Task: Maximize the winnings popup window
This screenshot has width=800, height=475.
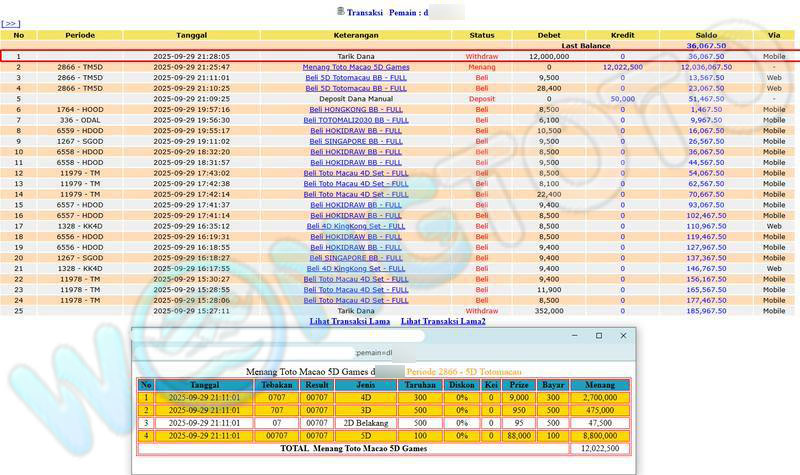Action: click(x=599, y=336)
